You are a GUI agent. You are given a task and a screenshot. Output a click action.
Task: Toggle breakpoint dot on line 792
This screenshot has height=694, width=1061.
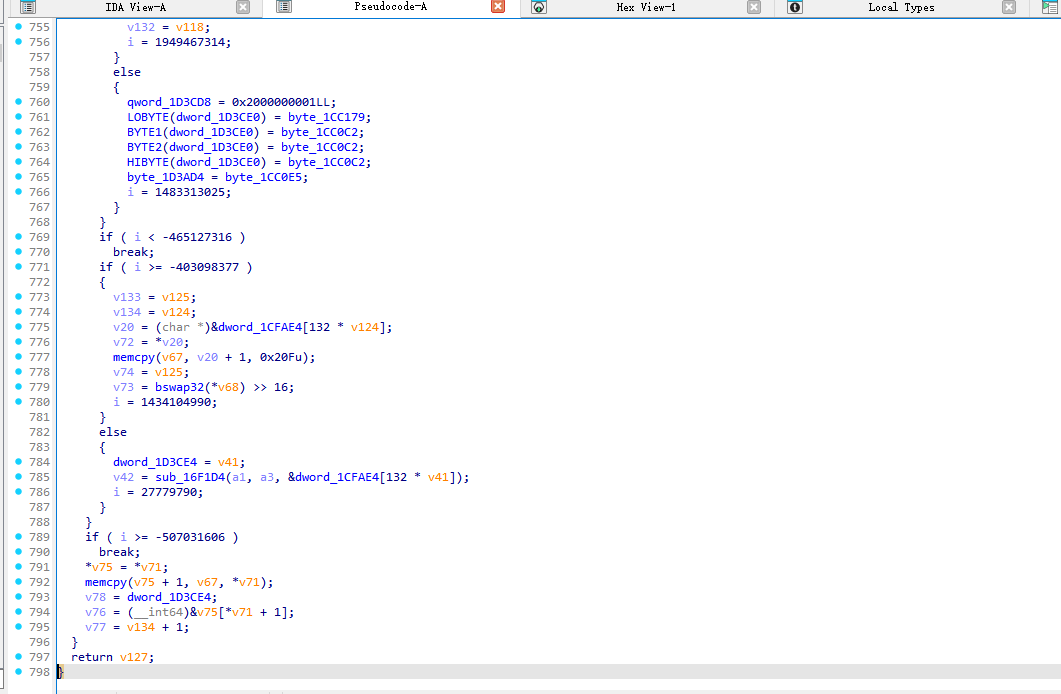tap(18, 582)
